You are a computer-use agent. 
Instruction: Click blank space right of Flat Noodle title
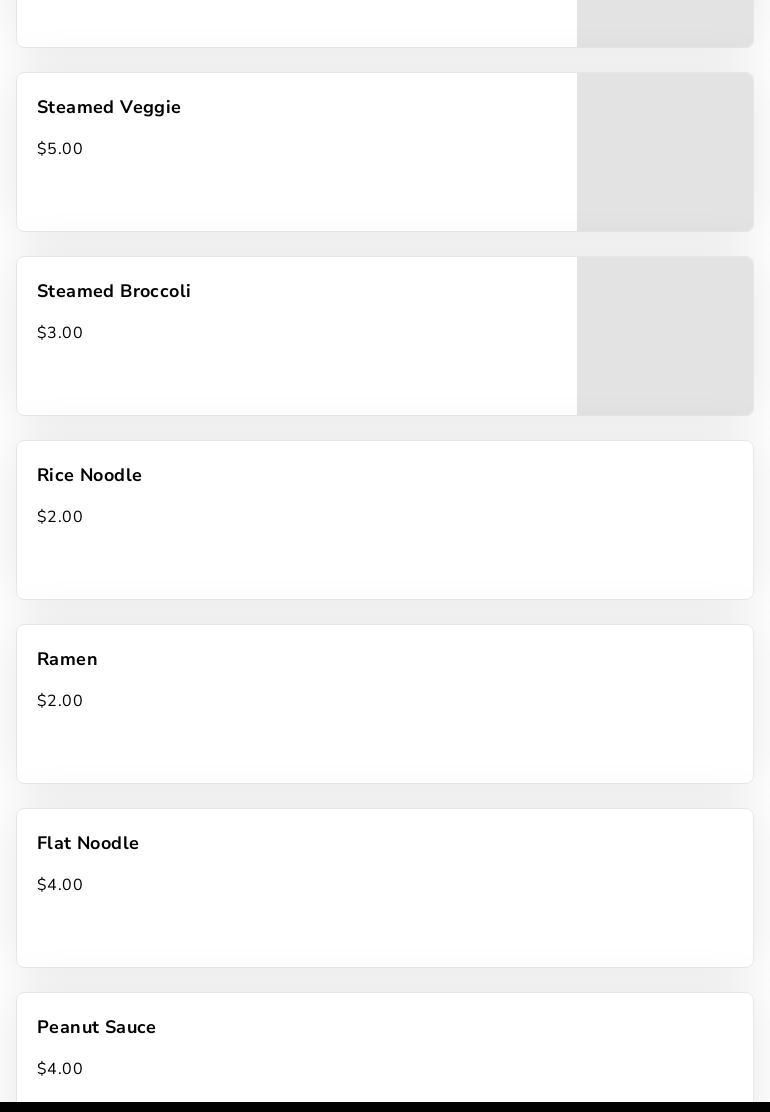(440, 843)
